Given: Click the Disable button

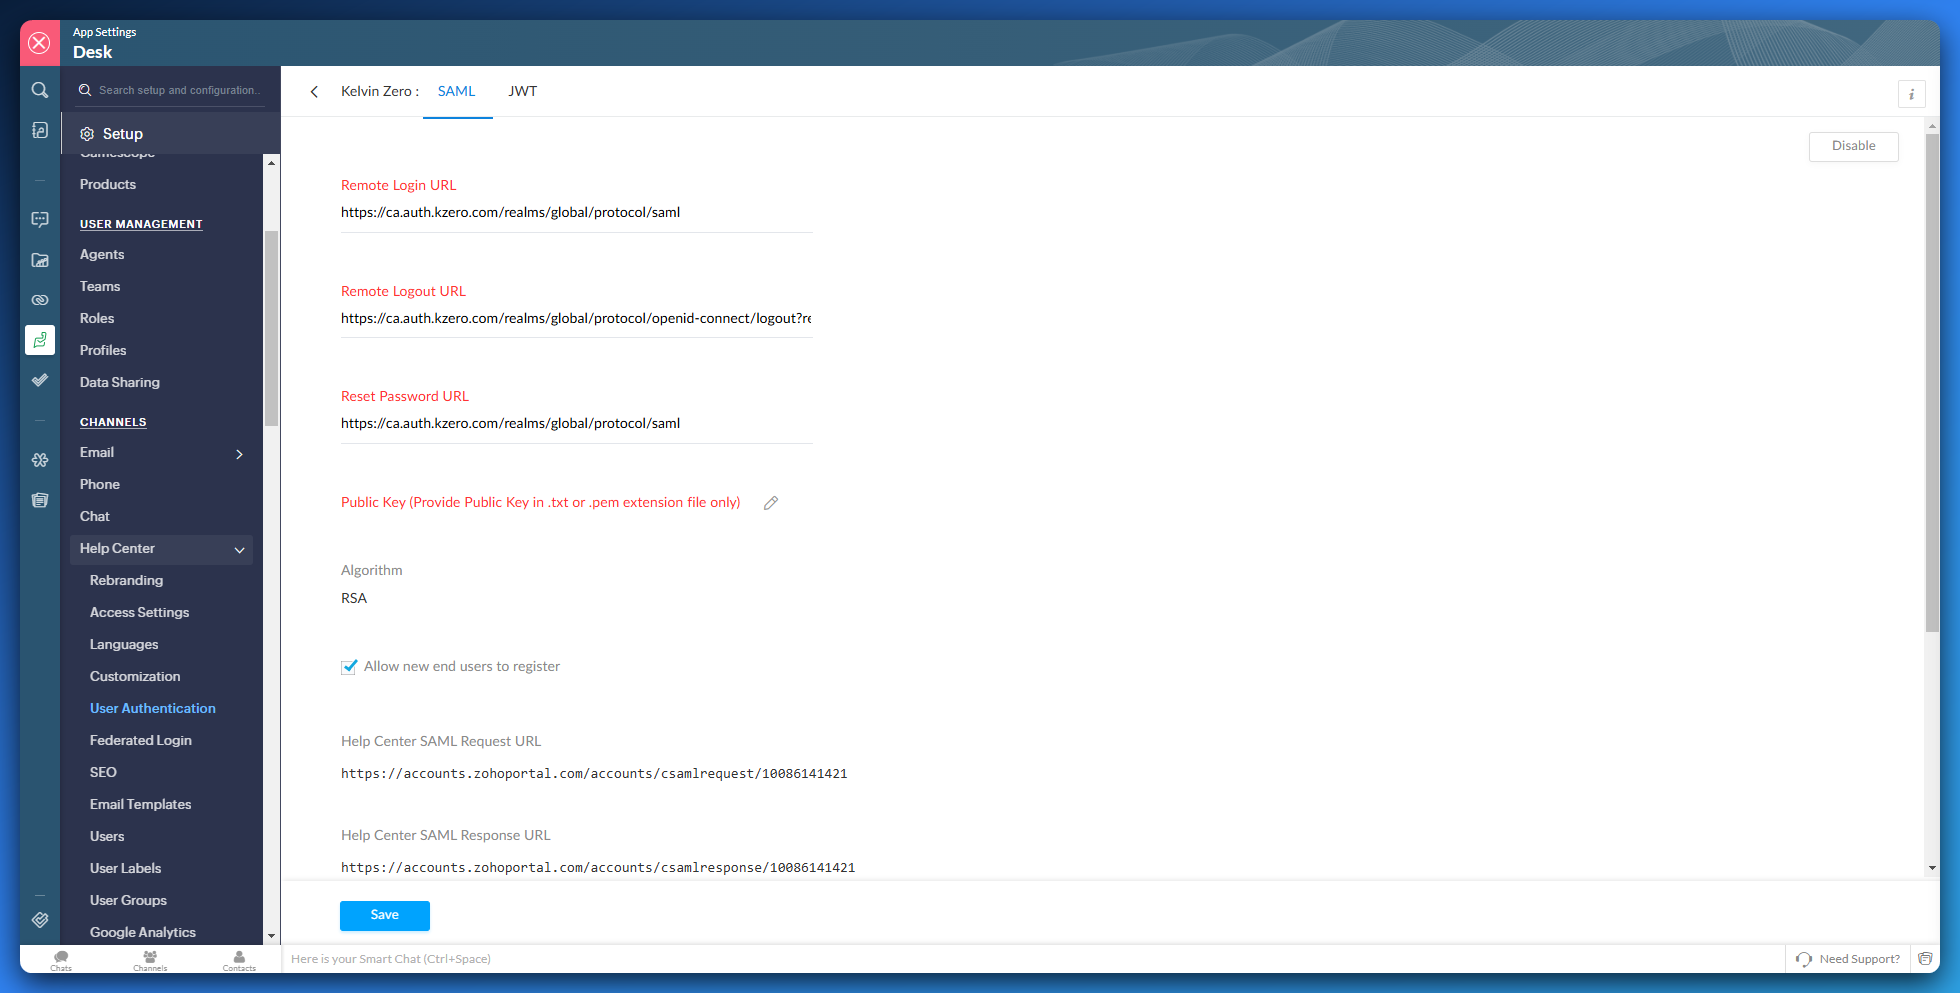Looking at the screenshot, I should tap(1853, 146).
